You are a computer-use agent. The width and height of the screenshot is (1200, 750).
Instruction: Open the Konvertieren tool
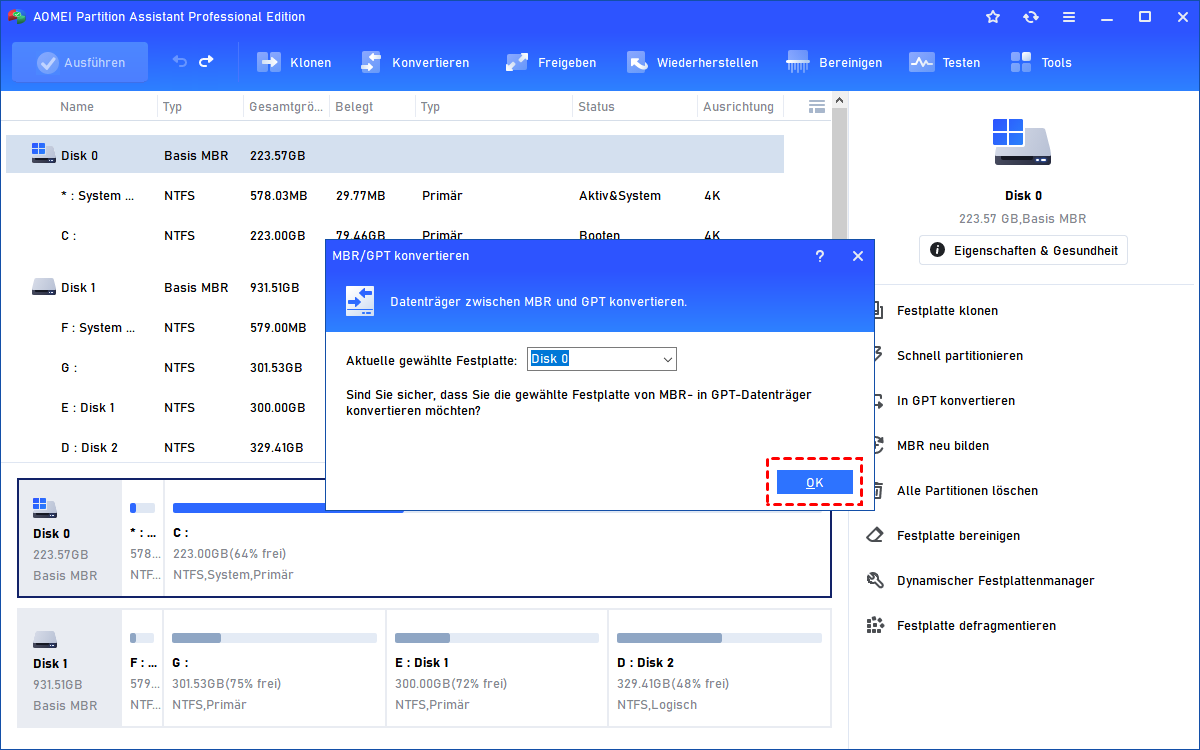pos(371,62)
